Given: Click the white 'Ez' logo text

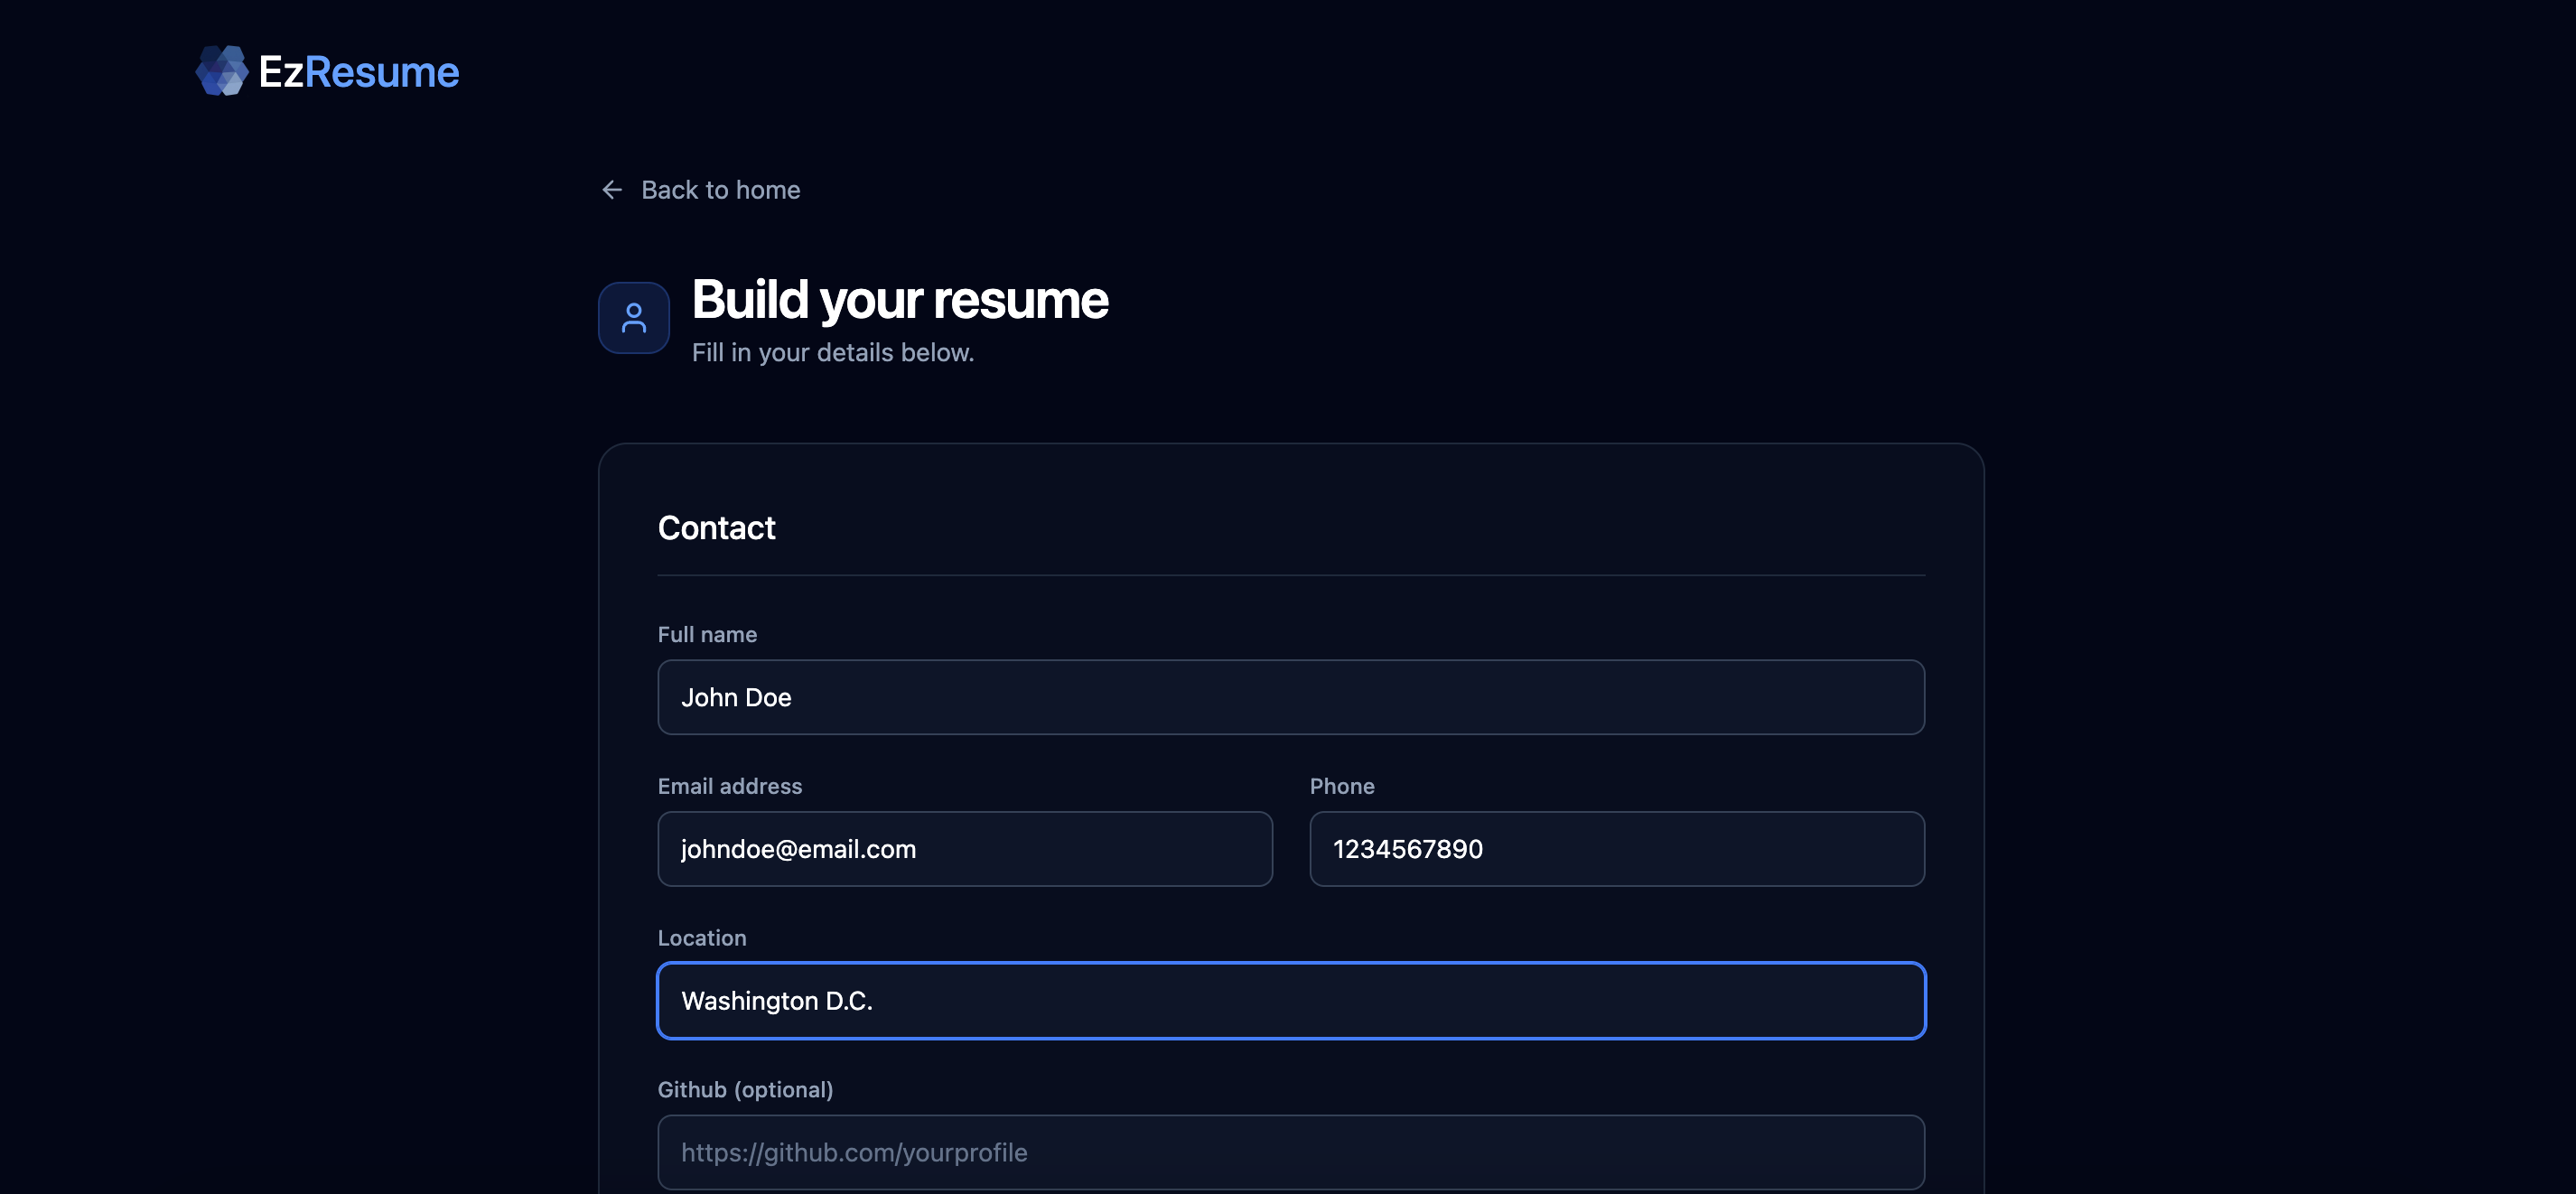Looking at the screenshot, I should pos(280,72).
